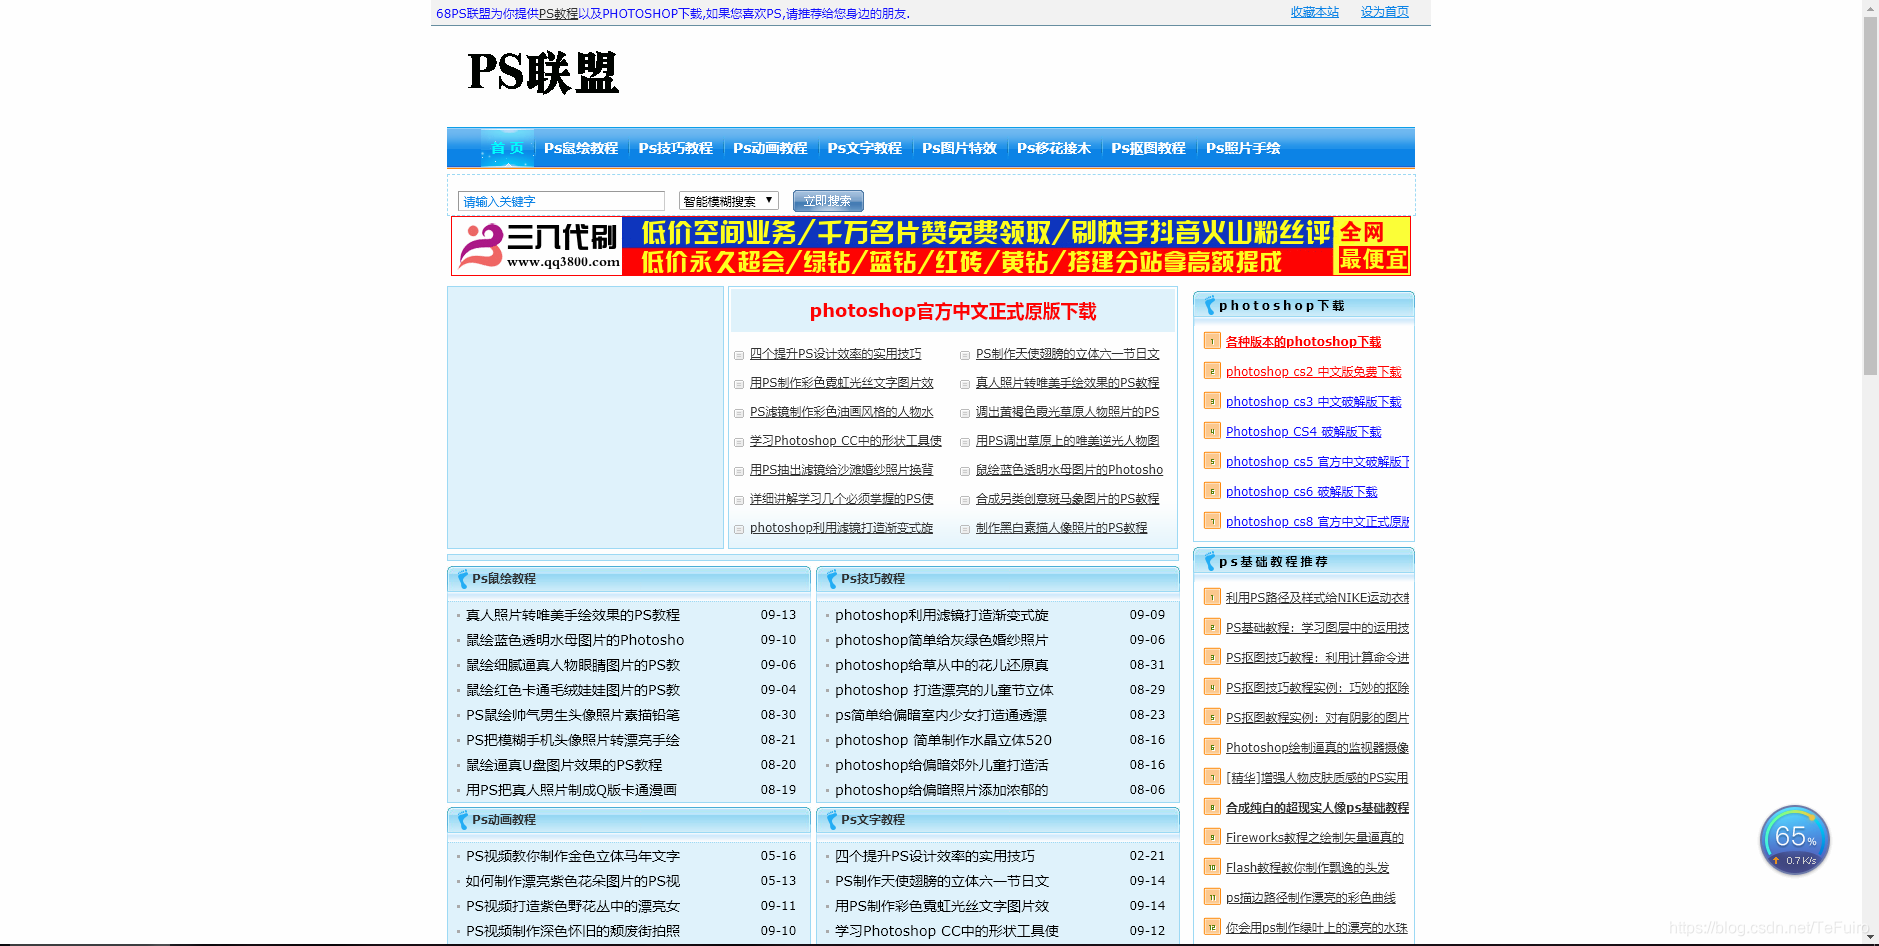Open photoshop cs8 官方中文正式原版 link
This screenshot has width=1879, height=946.
(x=1317, y=521)
